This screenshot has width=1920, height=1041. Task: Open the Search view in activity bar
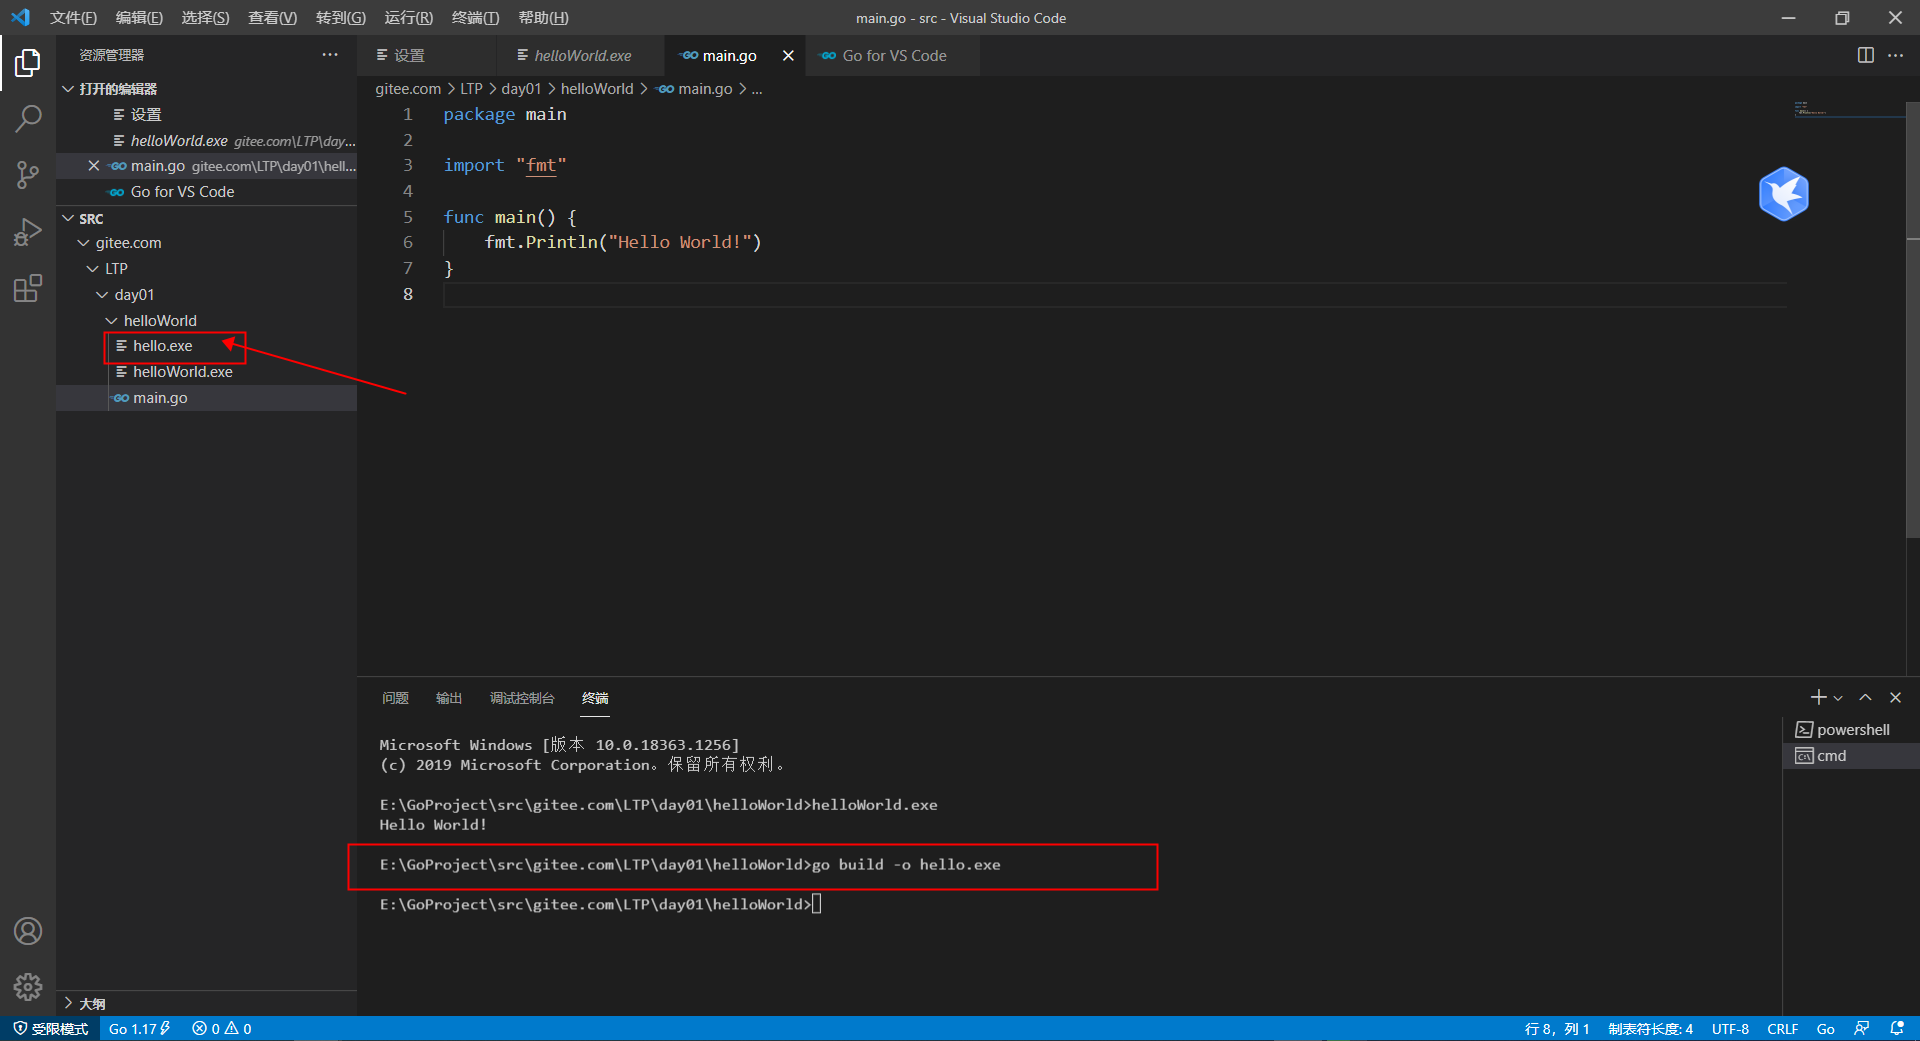pos(28,119)
